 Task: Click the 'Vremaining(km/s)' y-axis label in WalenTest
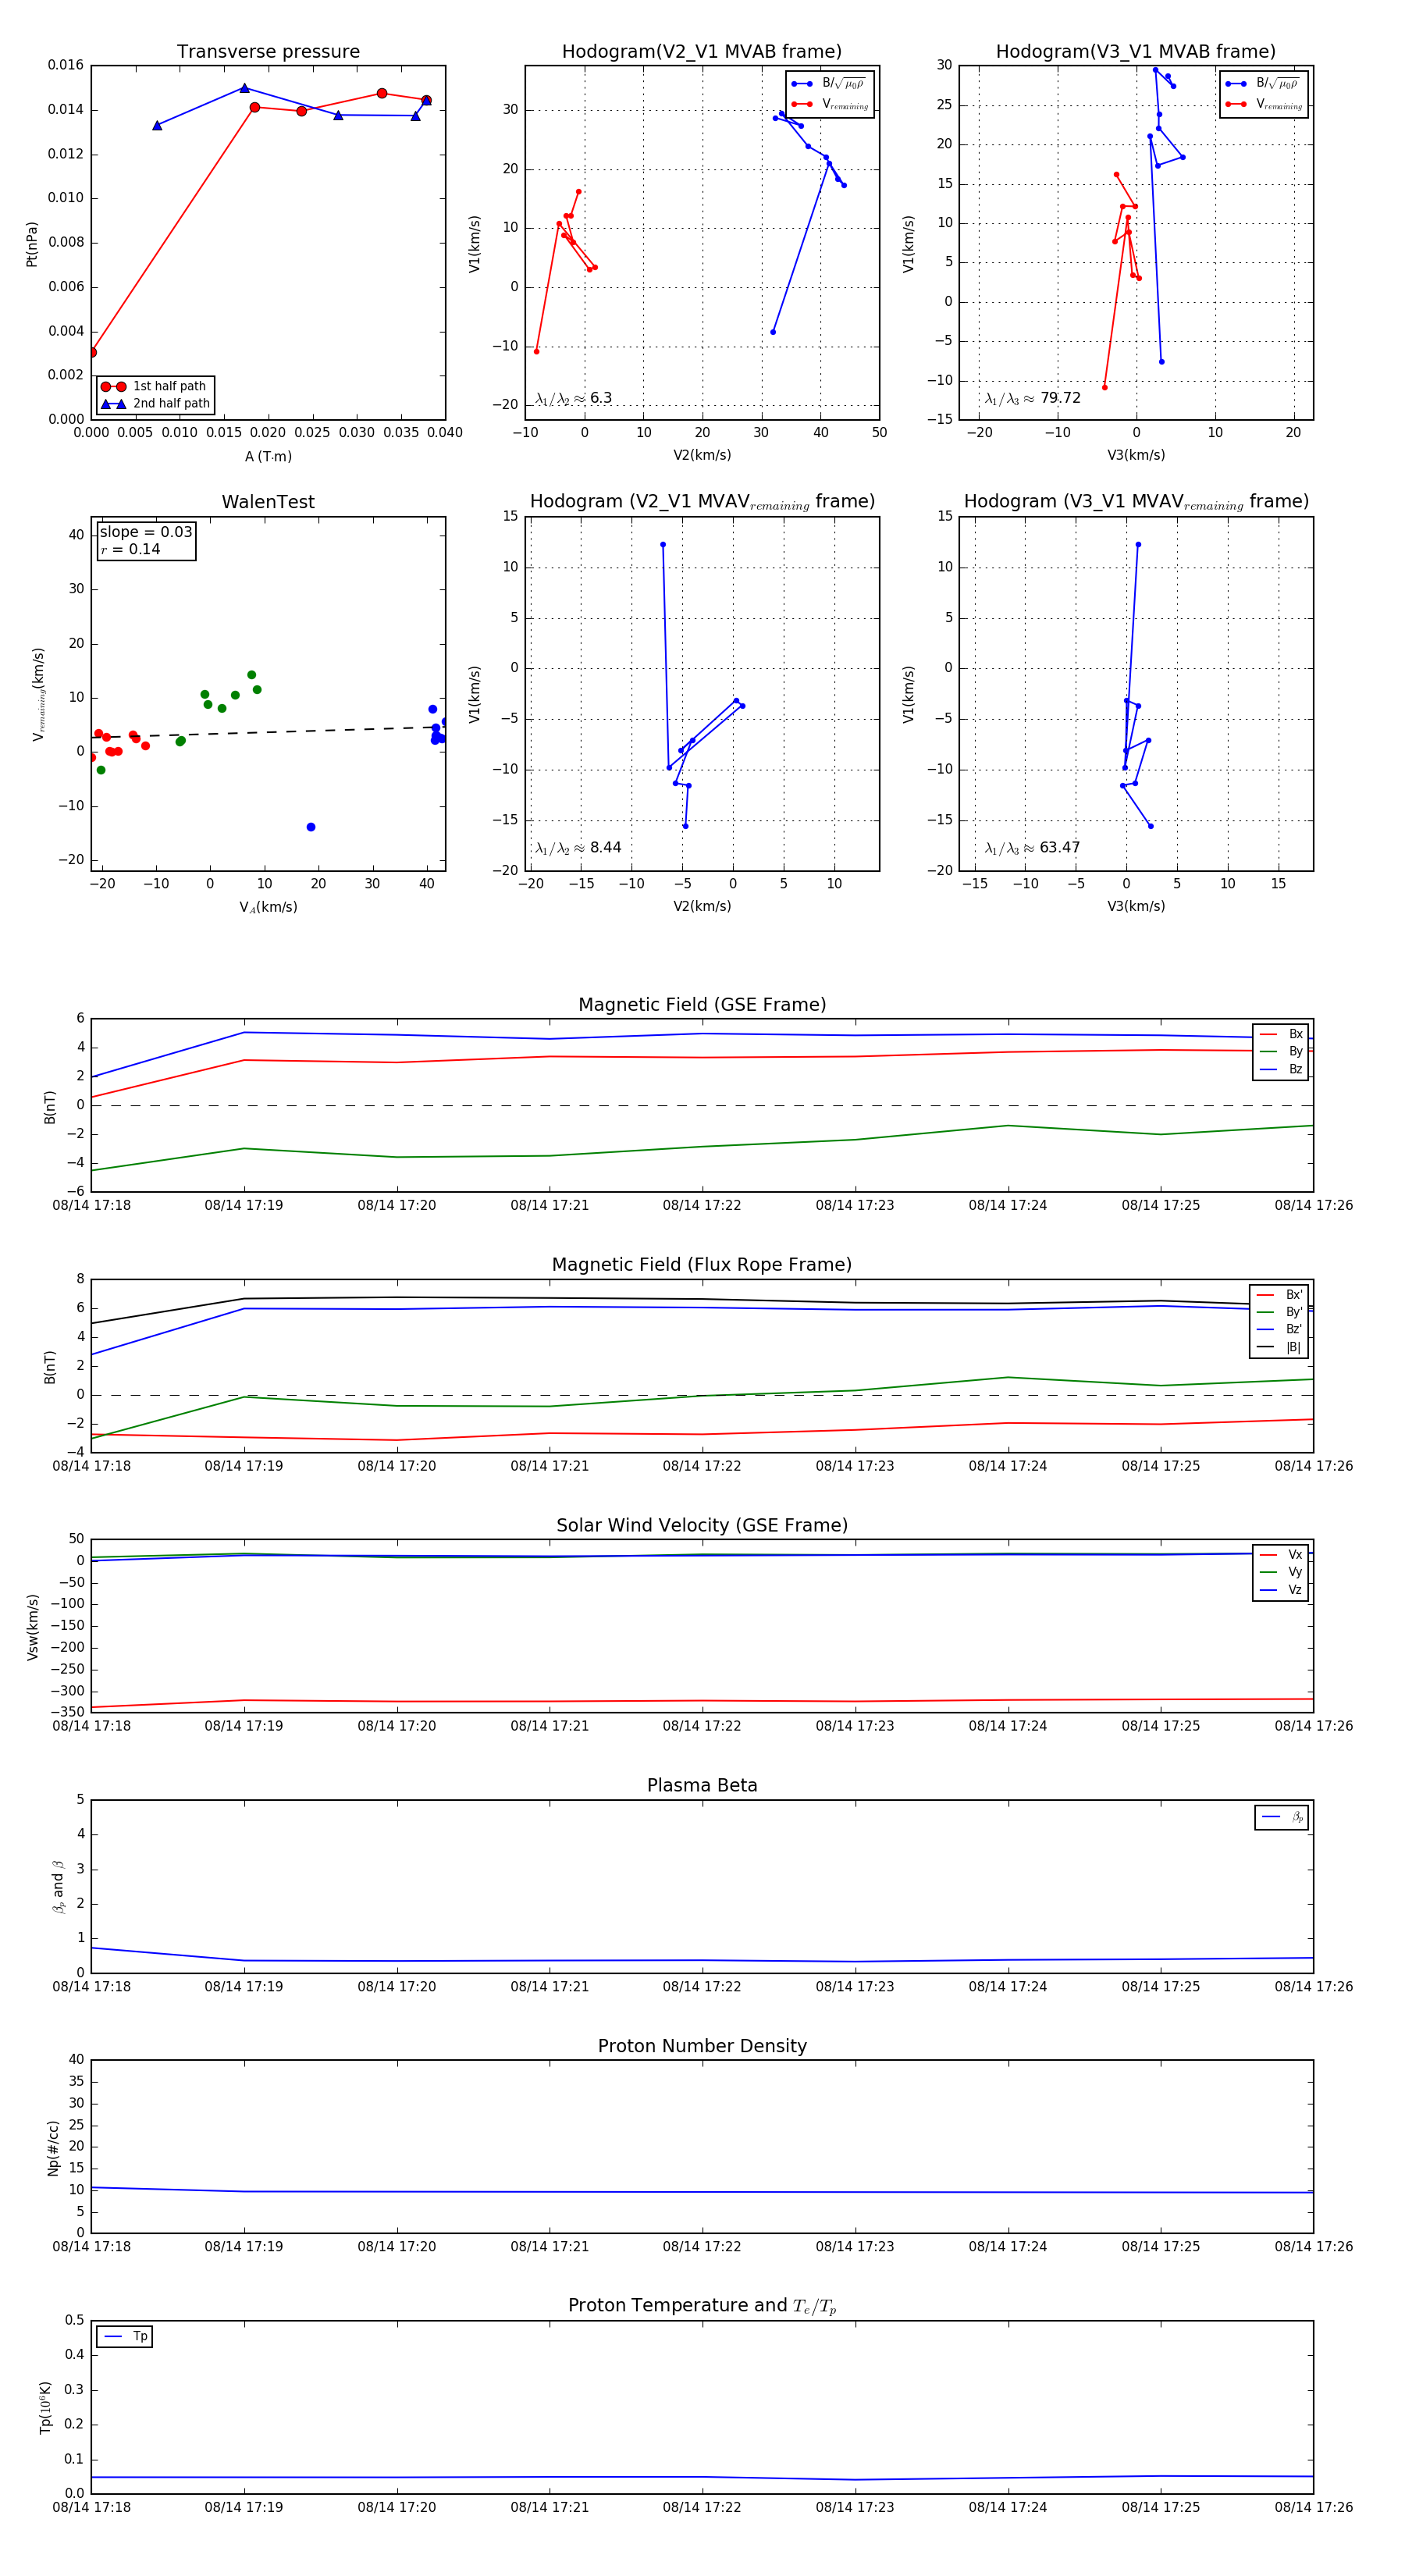38,694
